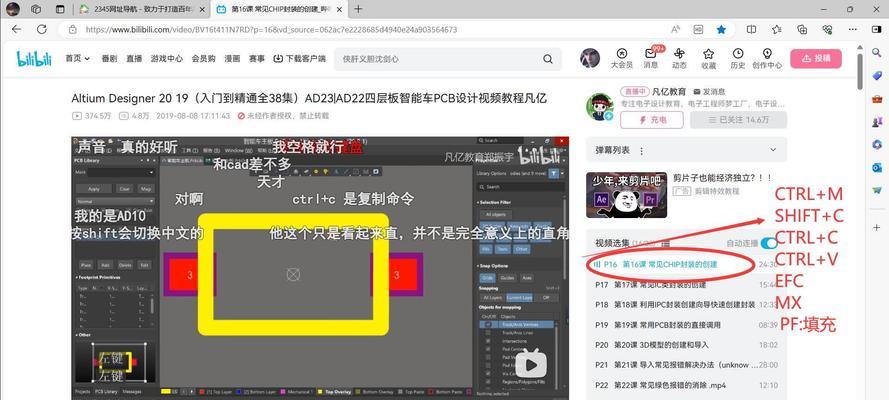Image resolution: width=889 pixels, height=400 pixels.
Task: Click the search magnifier in bilibili search box
Action: (548, 59)
